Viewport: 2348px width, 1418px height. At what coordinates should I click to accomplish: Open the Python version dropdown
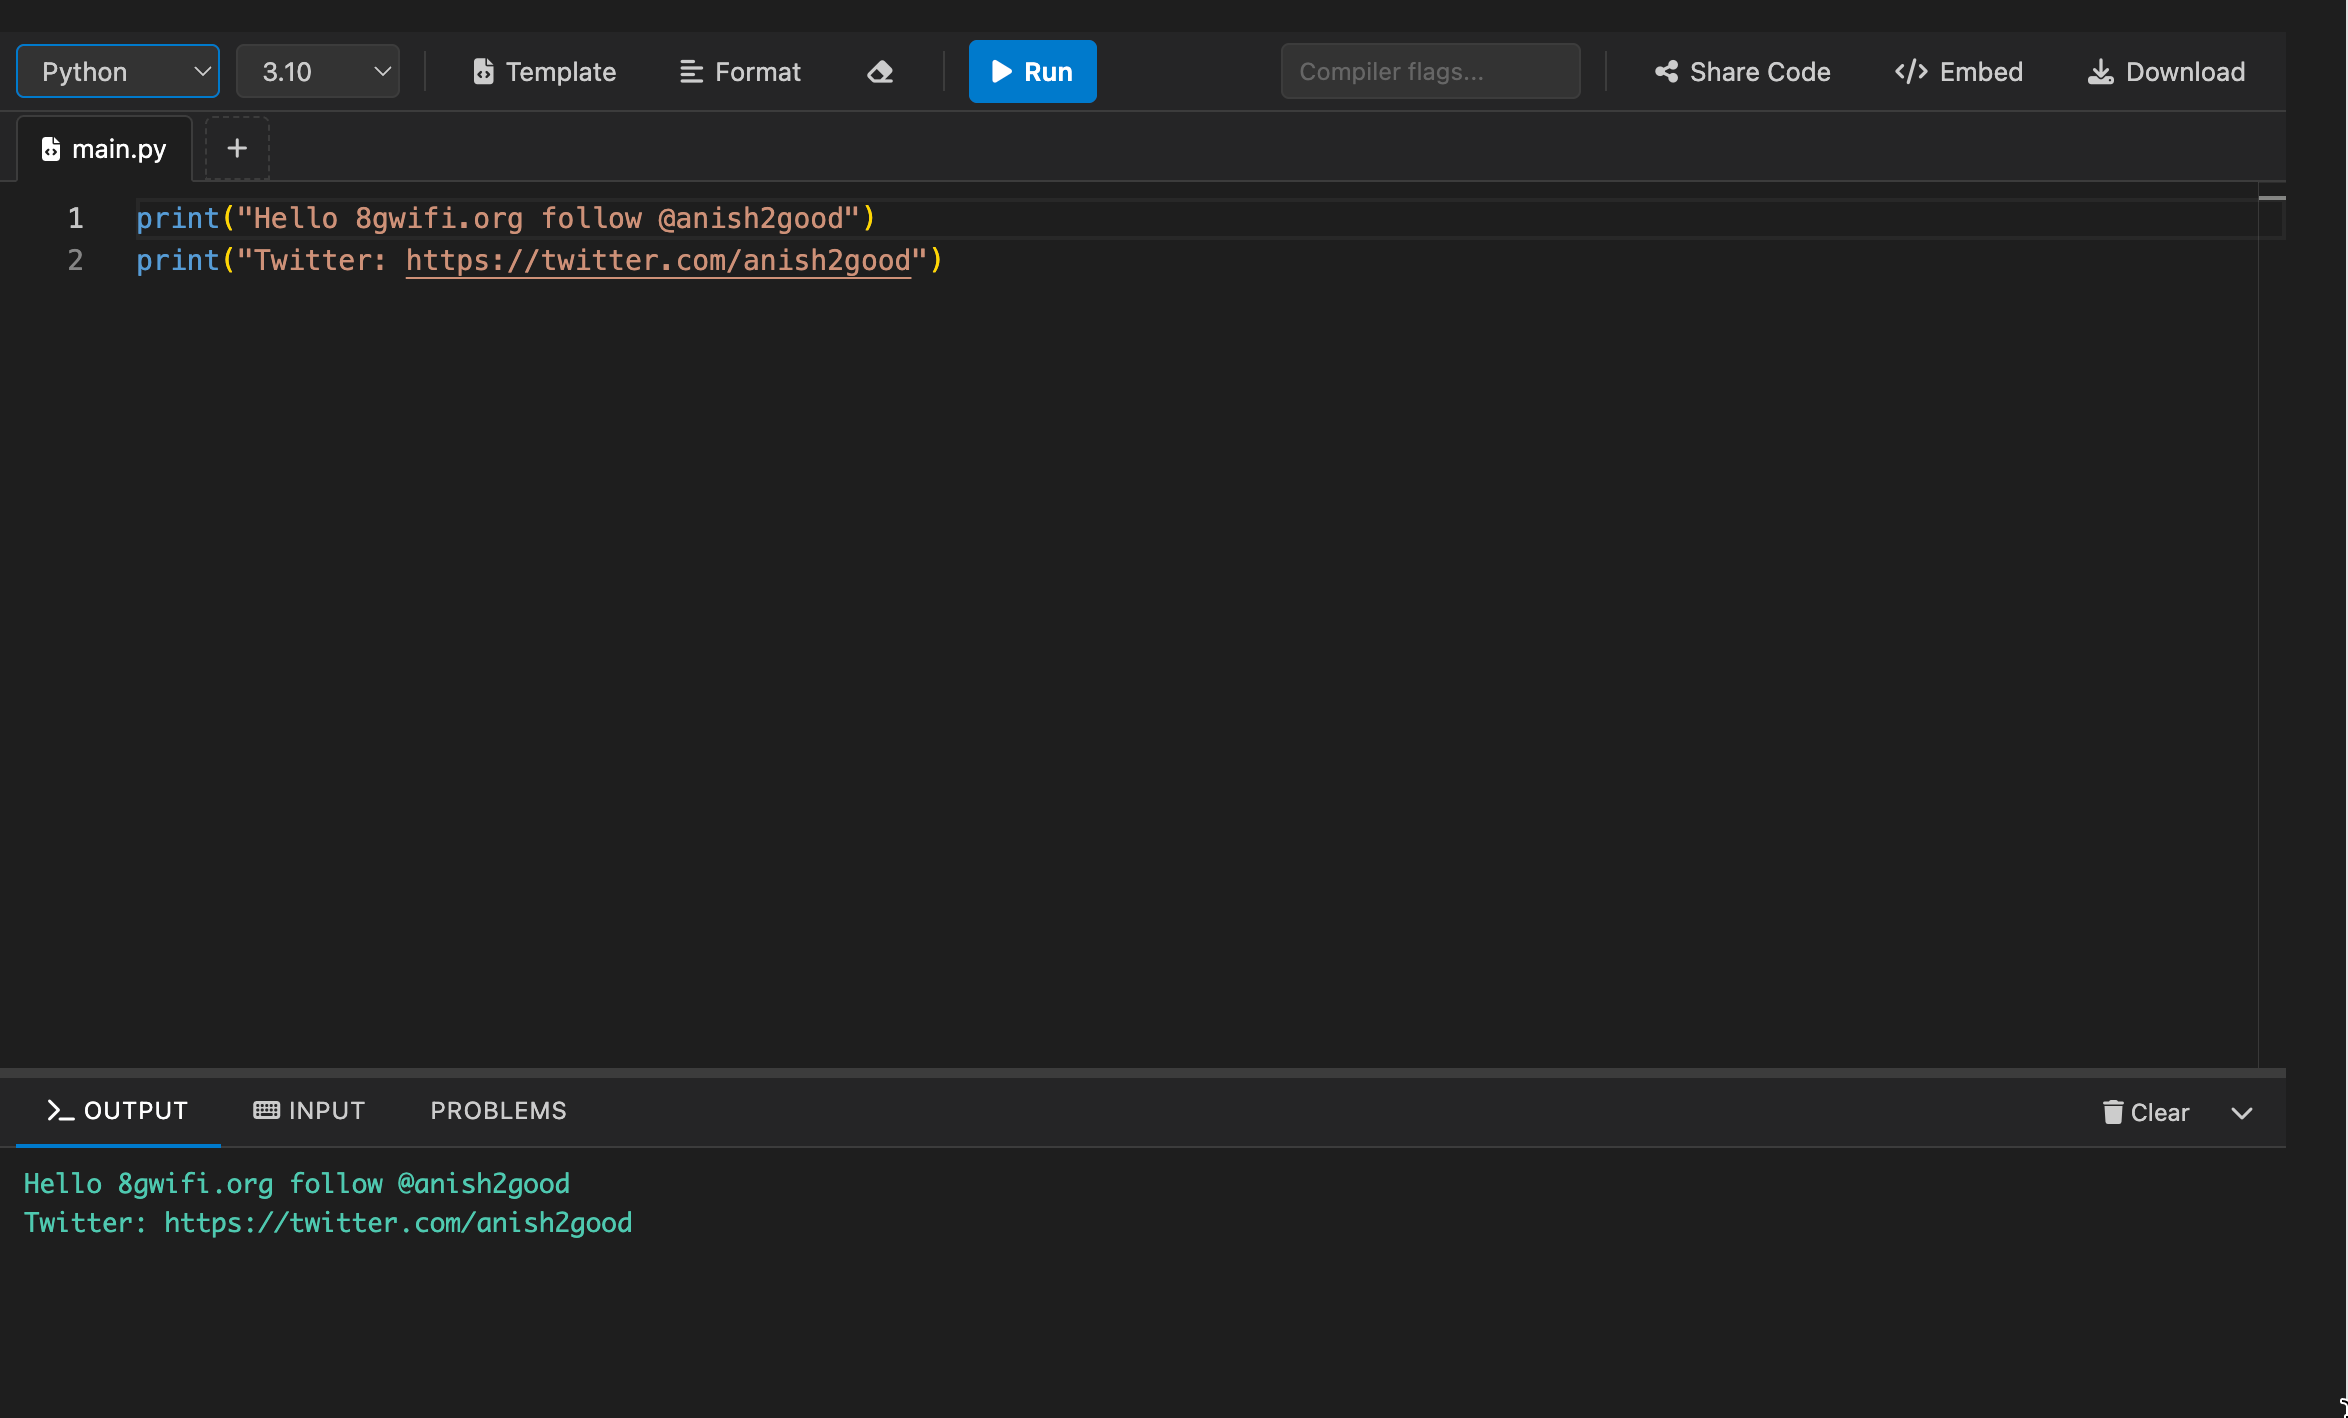coord(318,71)
